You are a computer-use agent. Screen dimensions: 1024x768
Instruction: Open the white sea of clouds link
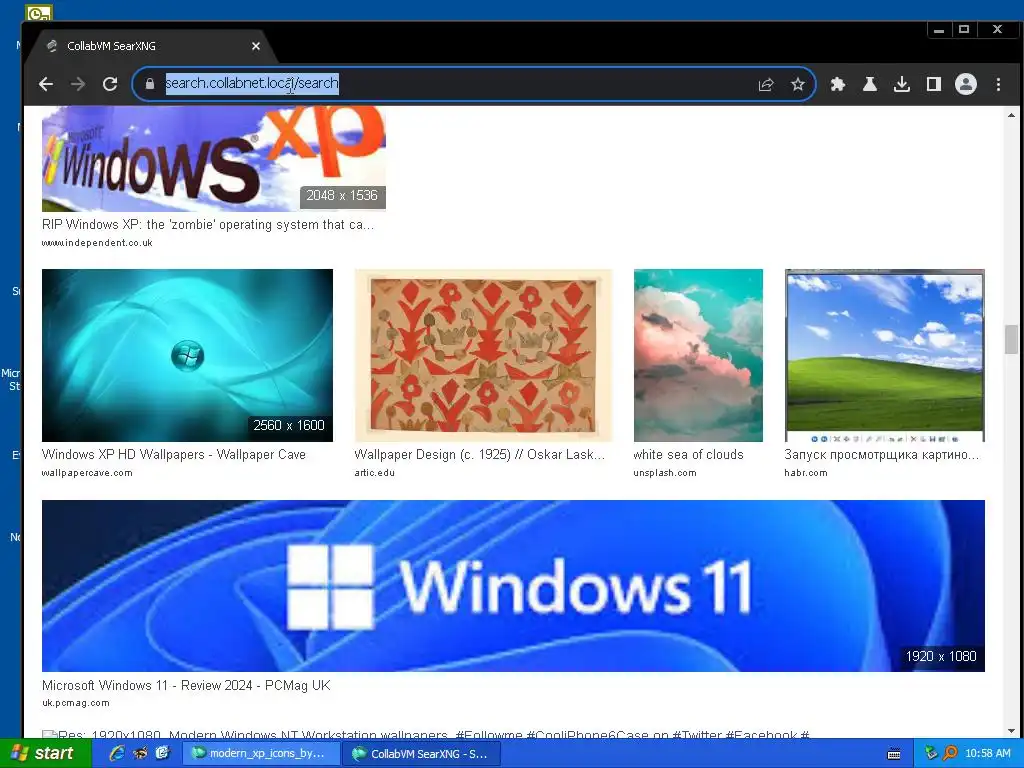point(688,455)
